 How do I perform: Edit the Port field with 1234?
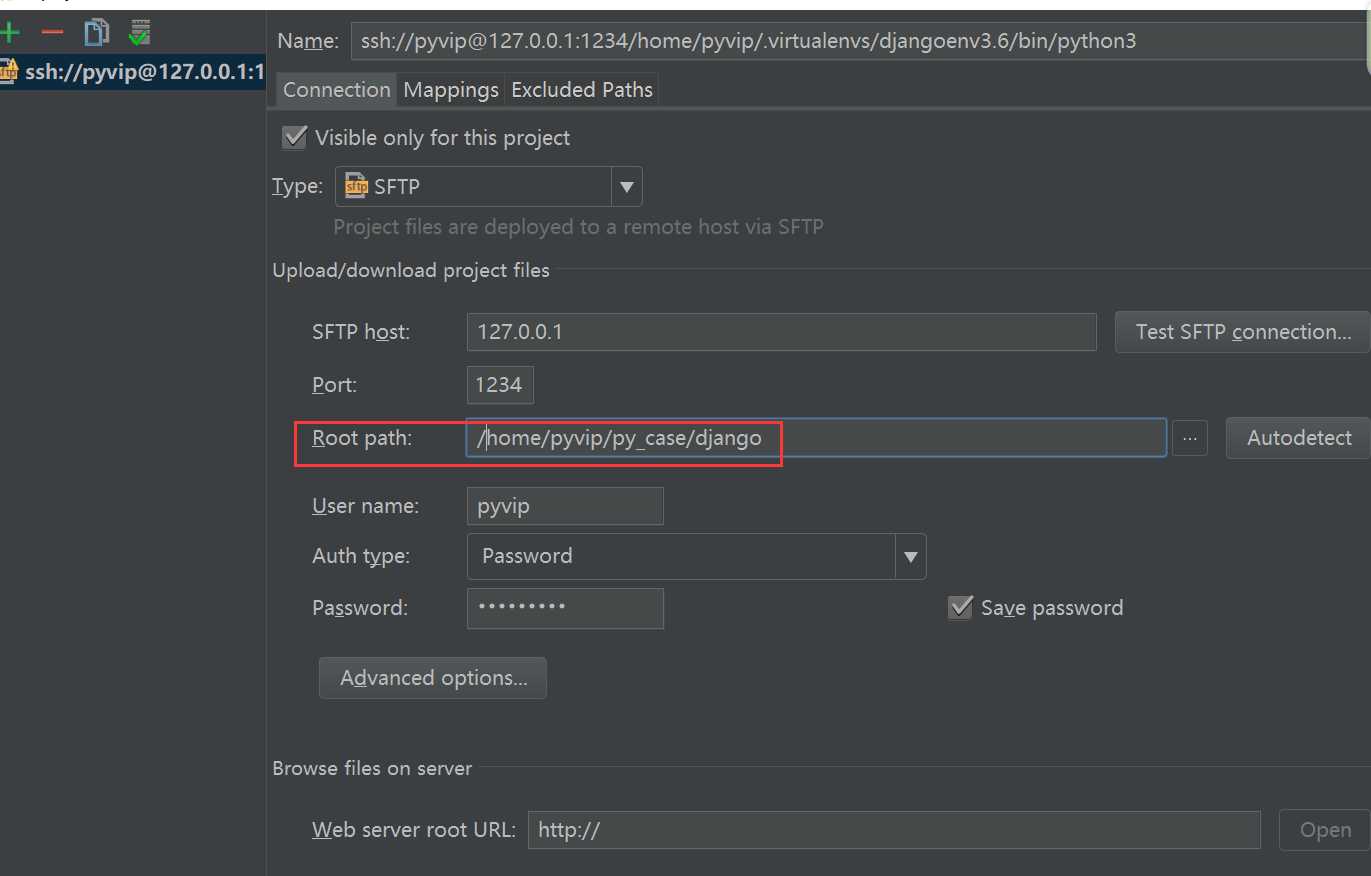pyautogui.click(x=500, y=385)
